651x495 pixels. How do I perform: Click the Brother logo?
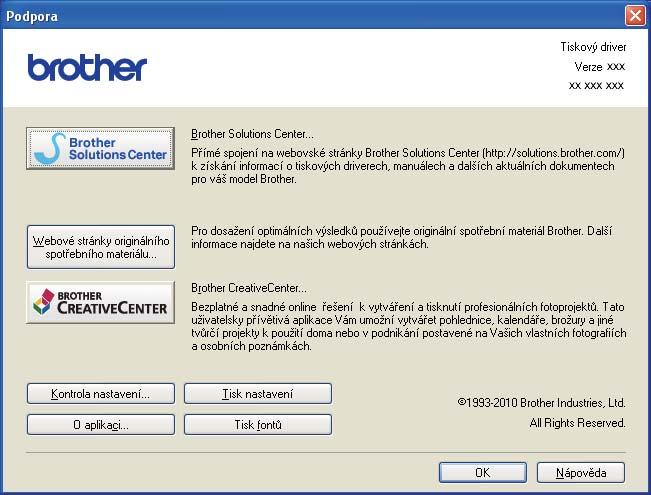87,67
